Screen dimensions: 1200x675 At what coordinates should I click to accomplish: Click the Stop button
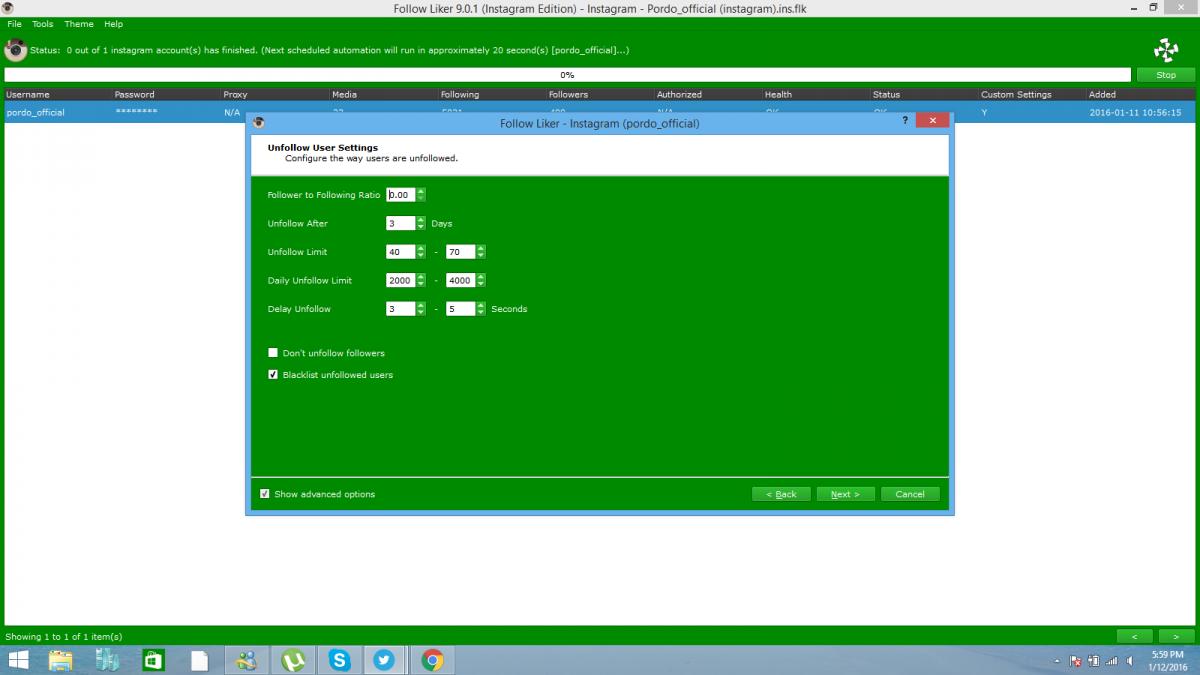(1166, 75)
